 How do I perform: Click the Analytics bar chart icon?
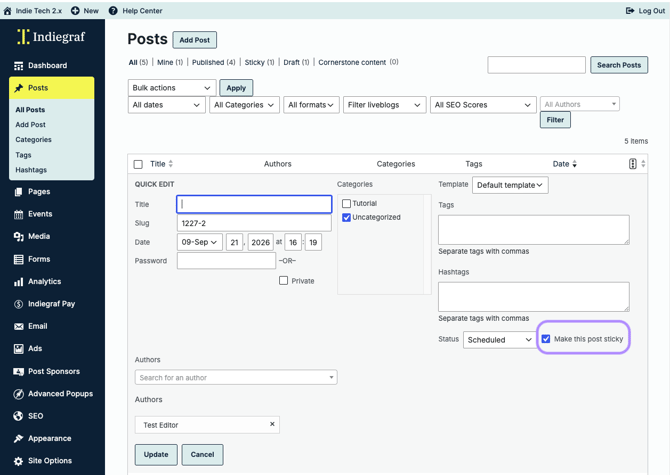tap(18, 281)
